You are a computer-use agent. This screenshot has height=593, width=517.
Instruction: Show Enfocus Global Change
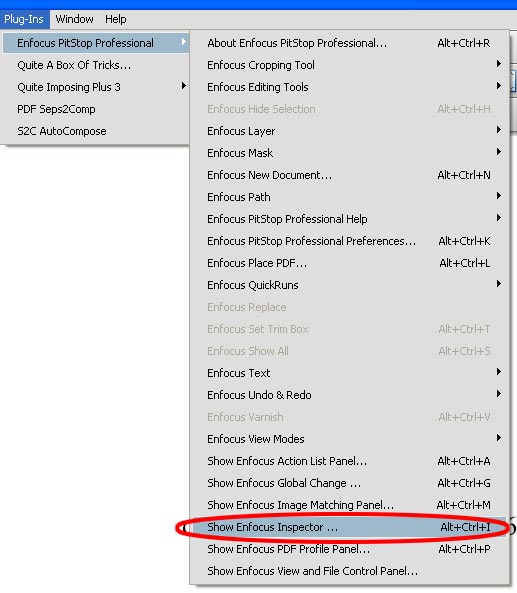tap(348, 483)
